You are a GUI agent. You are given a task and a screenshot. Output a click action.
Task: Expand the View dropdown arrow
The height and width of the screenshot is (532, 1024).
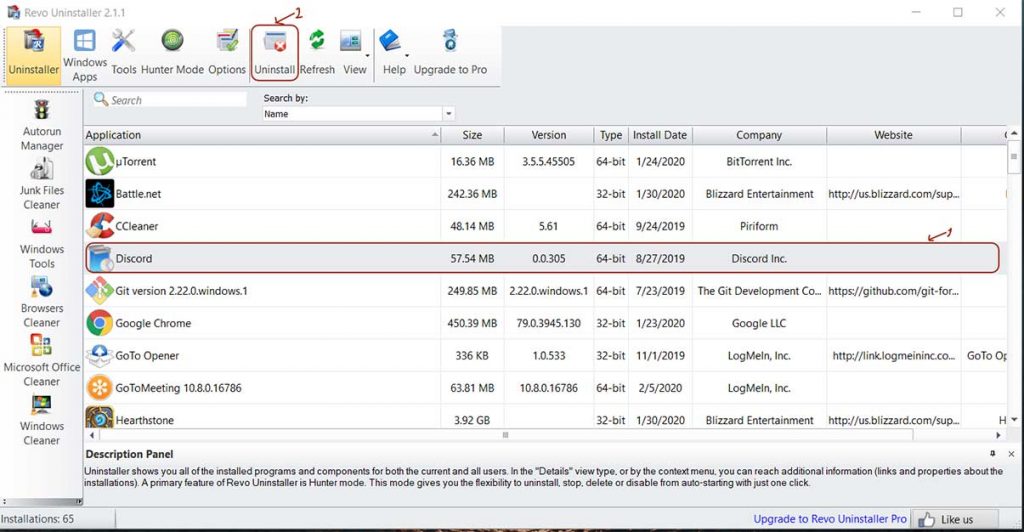click(368, 54)
